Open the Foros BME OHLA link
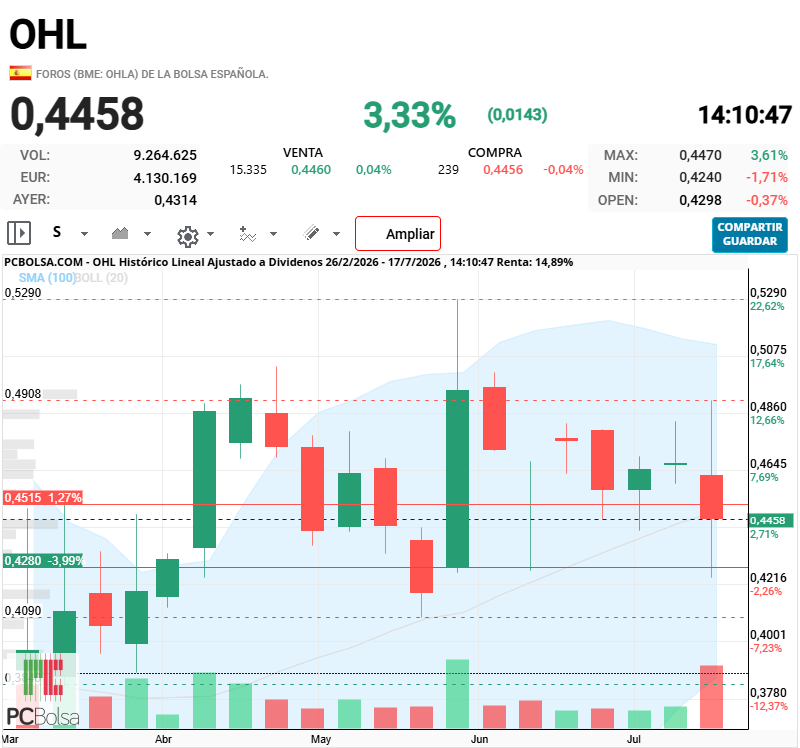 coord(152,74)
